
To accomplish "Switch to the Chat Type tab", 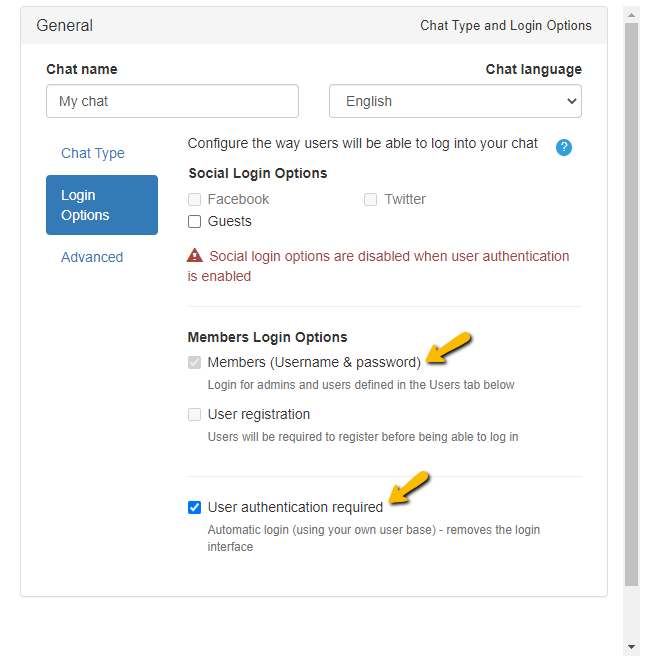I will (x=93, y=153).
